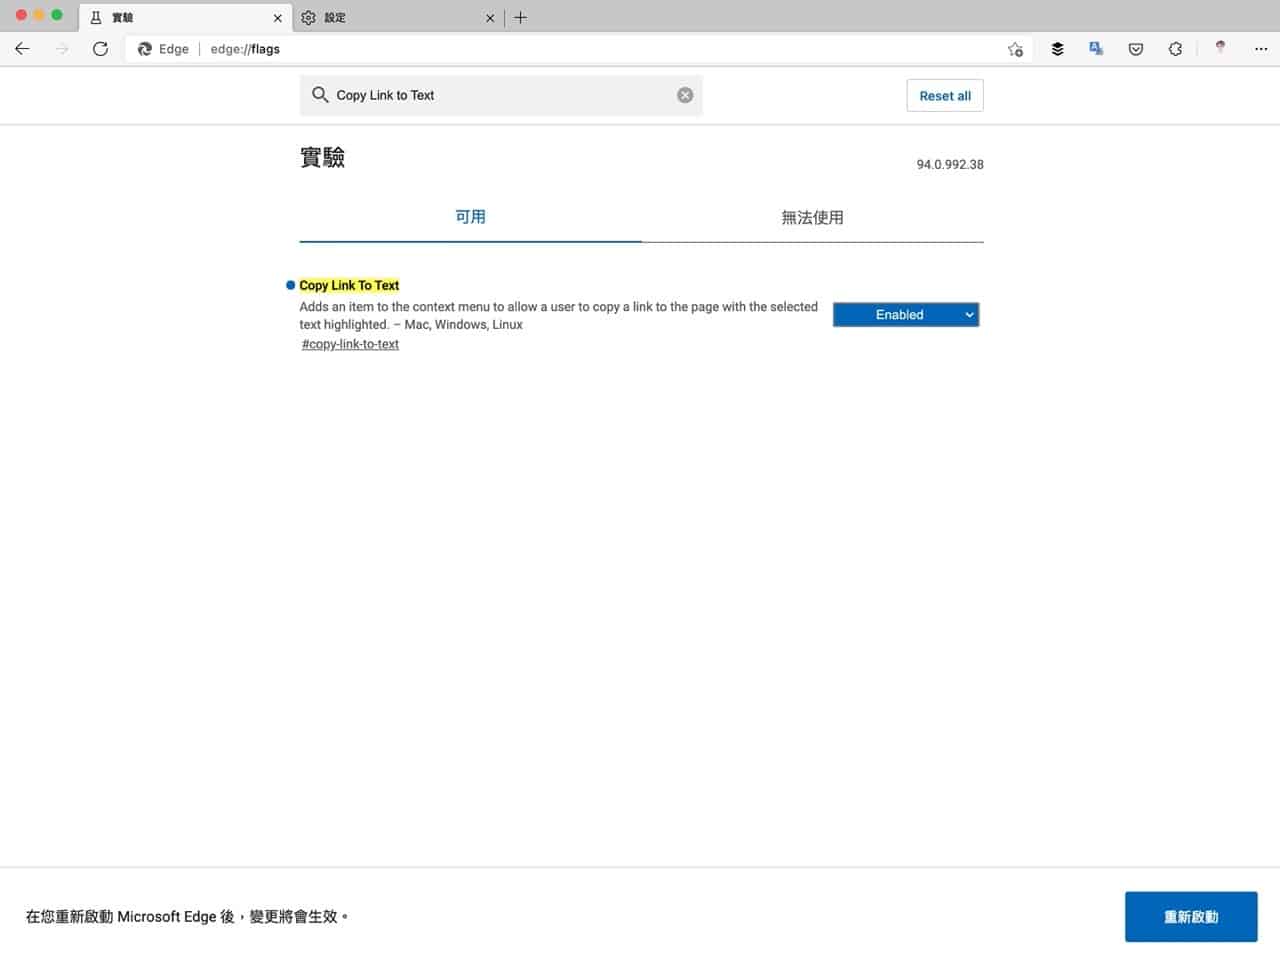
Task: Go back with the back arrow
Action: point(22,48)
